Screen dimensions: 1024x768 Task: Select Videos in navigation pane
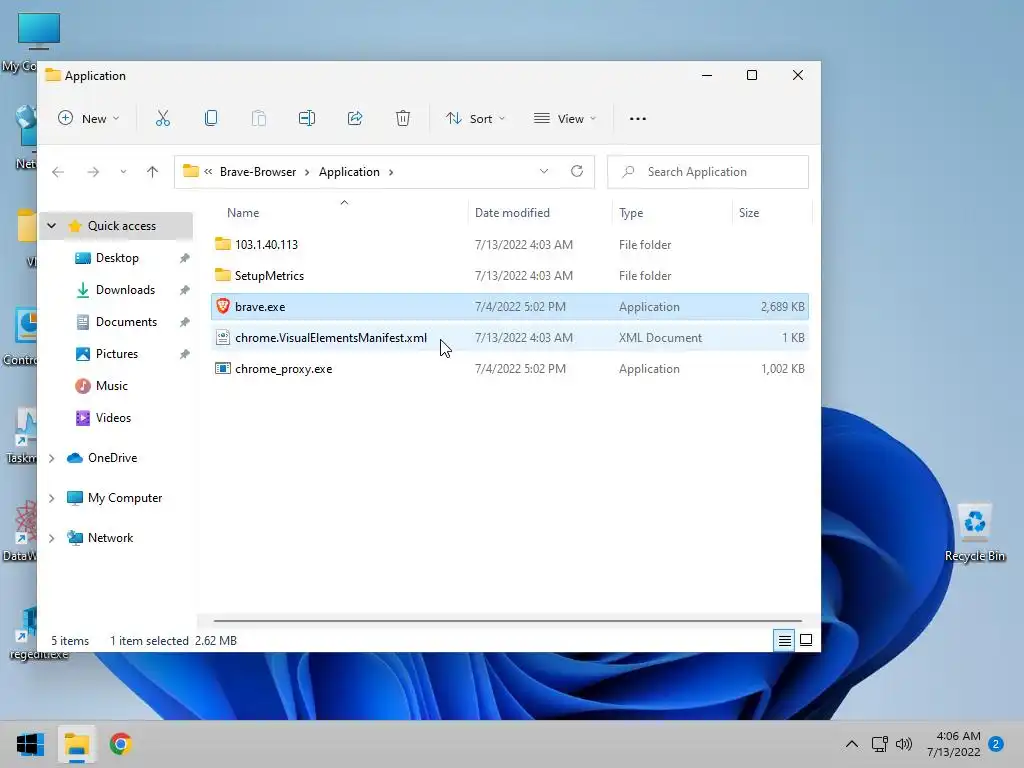(x=114, y=418)
